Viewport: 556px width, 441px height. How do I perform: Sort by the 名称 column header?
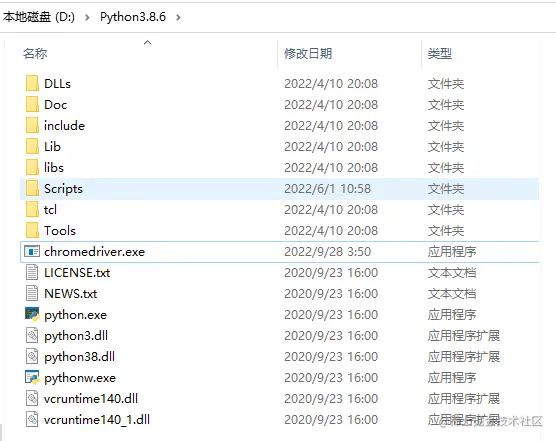tap(35, 54)
